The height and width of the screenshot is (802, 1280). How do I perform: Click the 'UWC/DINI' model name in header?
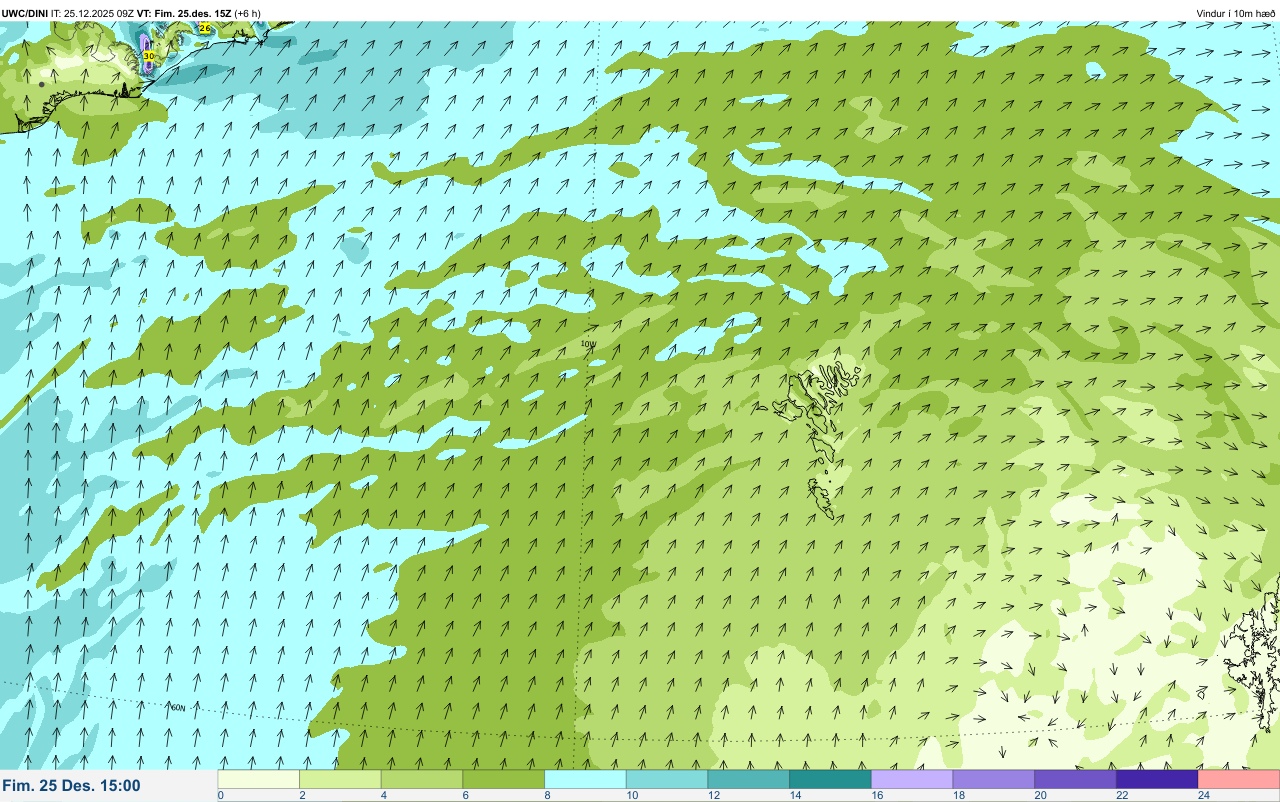(24, 13)
